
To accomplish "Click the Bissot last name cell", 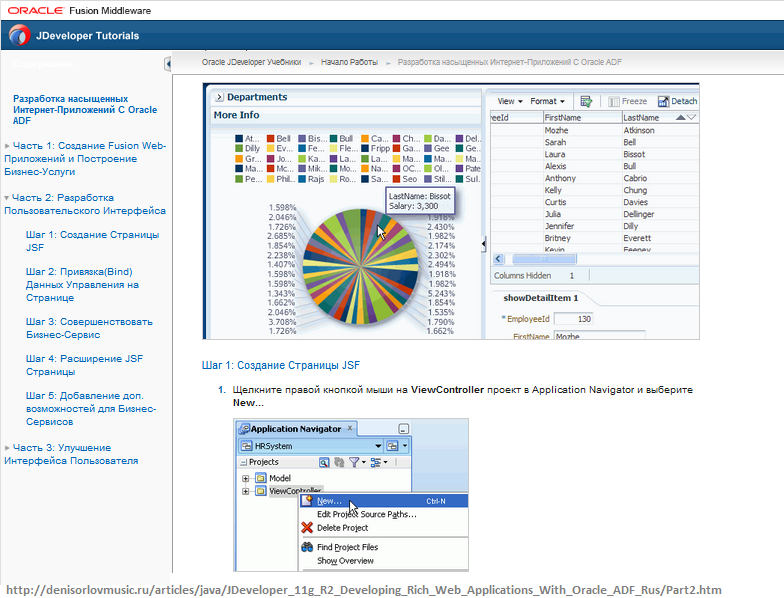I will [x=634, y=154].
